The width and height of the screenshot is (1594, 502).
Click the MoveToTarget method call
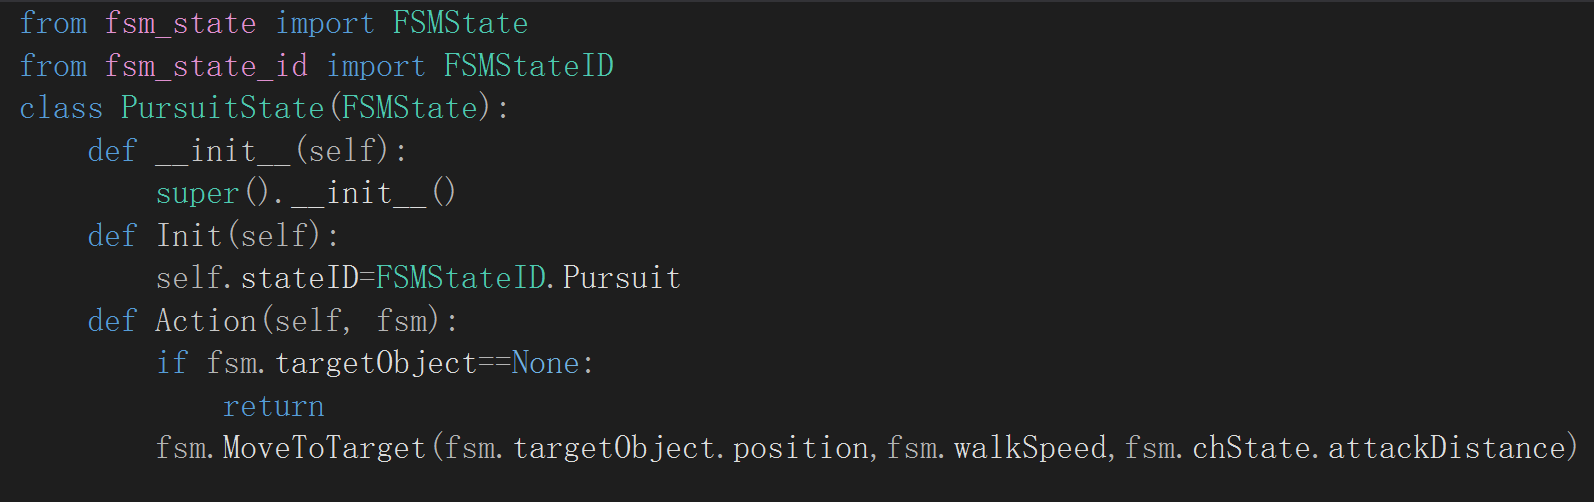[325, 448]
